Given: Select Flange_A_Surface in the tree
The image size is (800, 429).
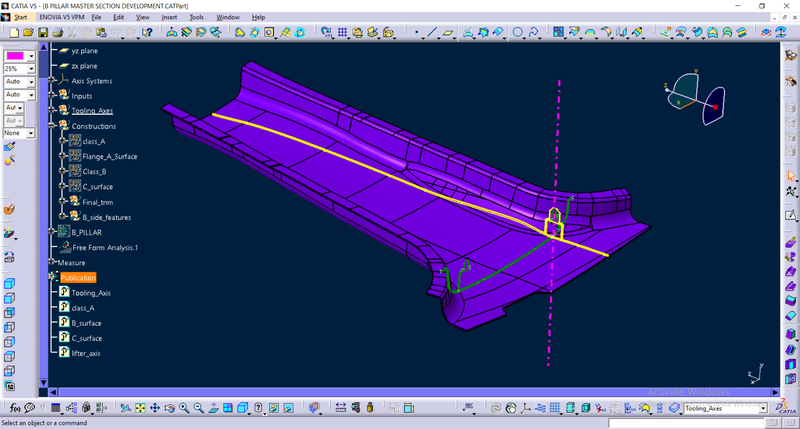Looking at the screenshot, I should [109, 156].
